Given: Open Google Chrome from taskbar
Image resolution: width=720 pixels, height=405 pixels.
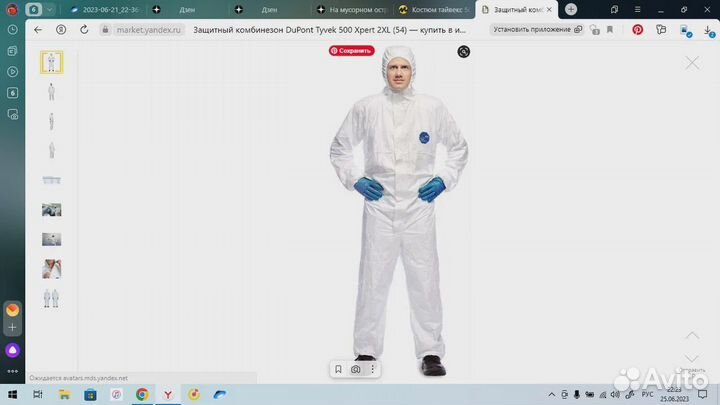Looking at the screenshot, I should (x=142, y=394).
